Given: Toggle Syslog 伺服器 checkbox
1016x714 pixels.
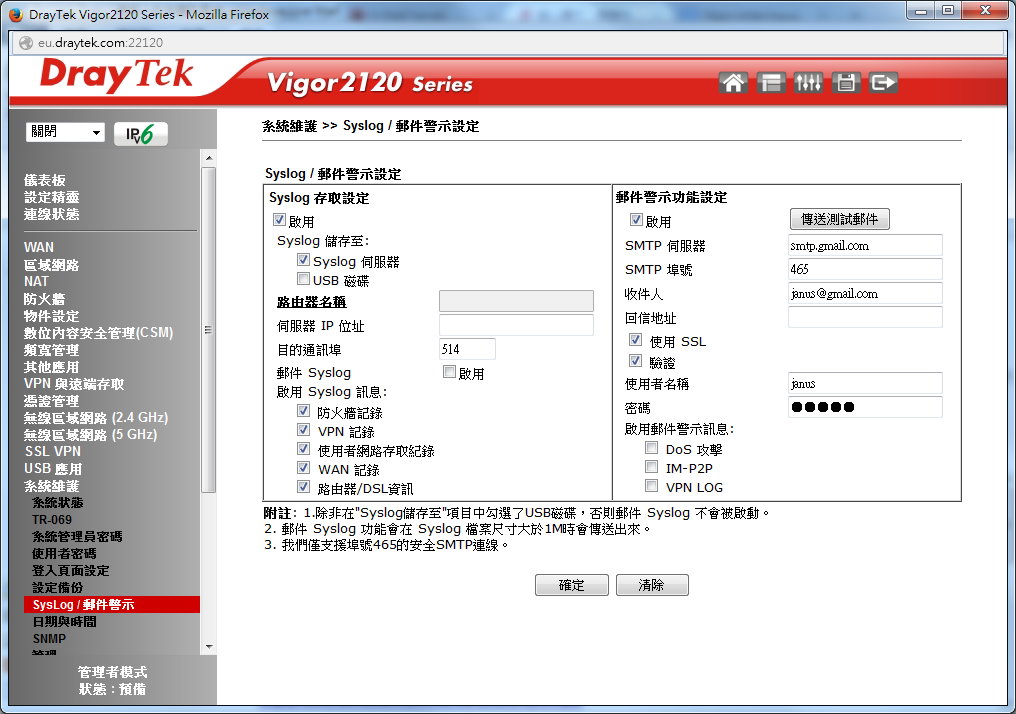Looking at the screenshot, I should pos(303,260).
